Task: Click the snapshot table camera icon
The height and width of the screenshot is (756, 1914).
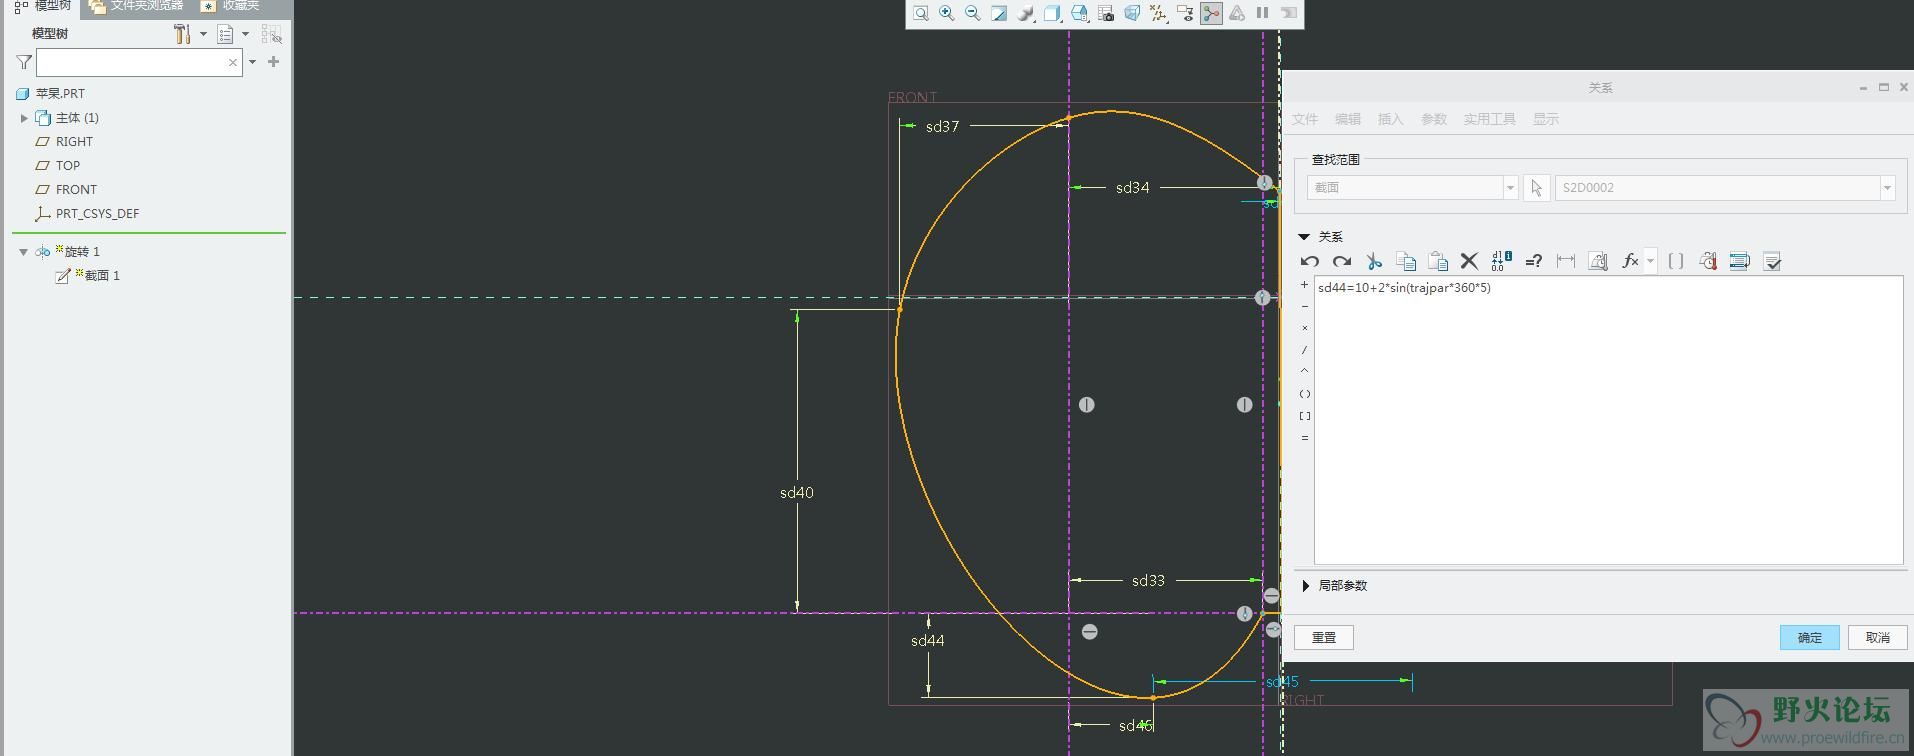Action: 1106,13
